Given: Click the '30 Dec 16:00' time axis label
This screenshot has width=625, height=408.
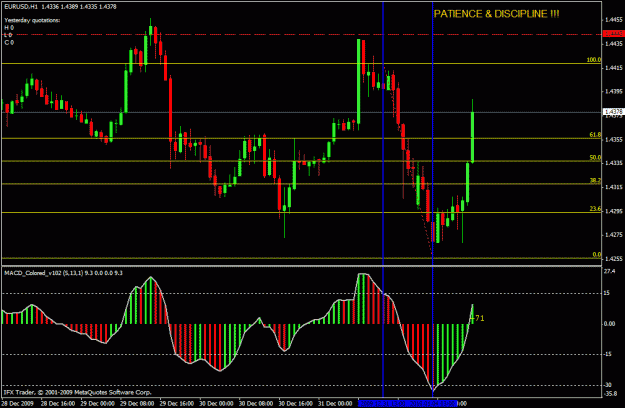Looking at the screenshot, I should pos(295,403).
